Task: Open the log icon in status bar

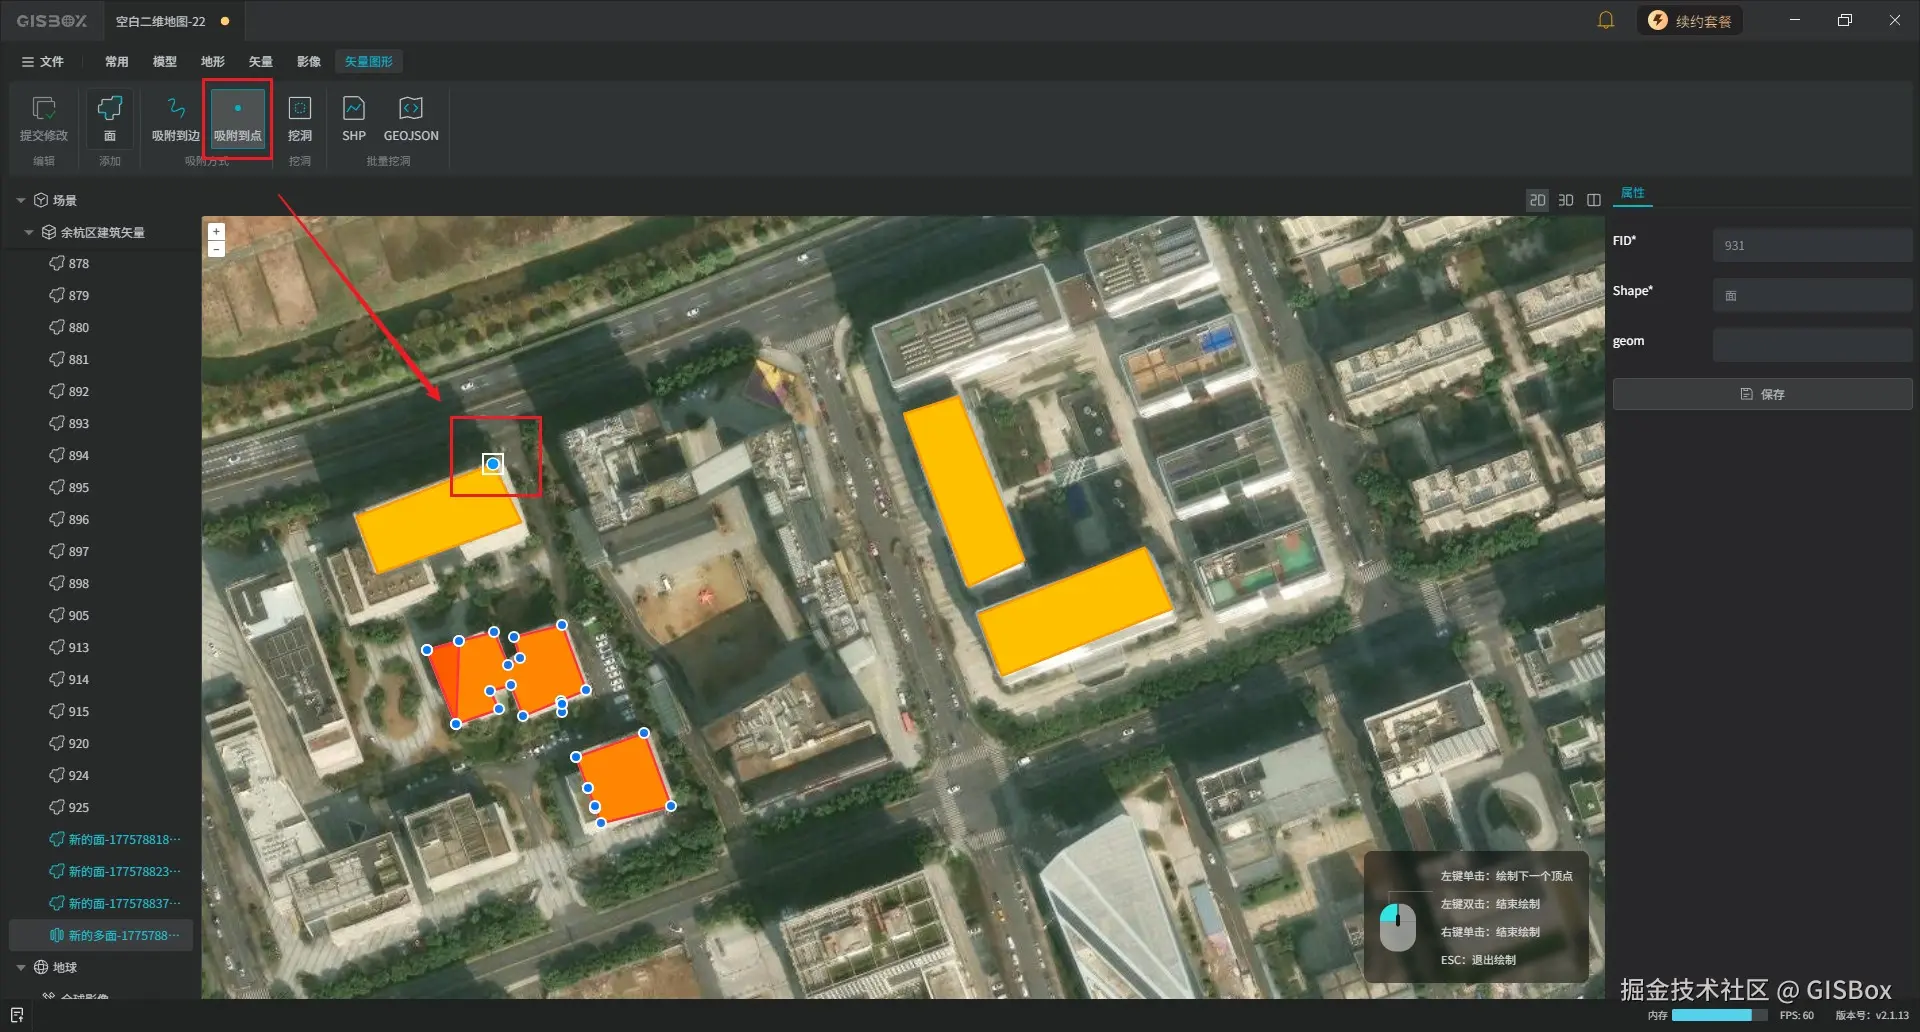Action: (x=17, y=1015)
